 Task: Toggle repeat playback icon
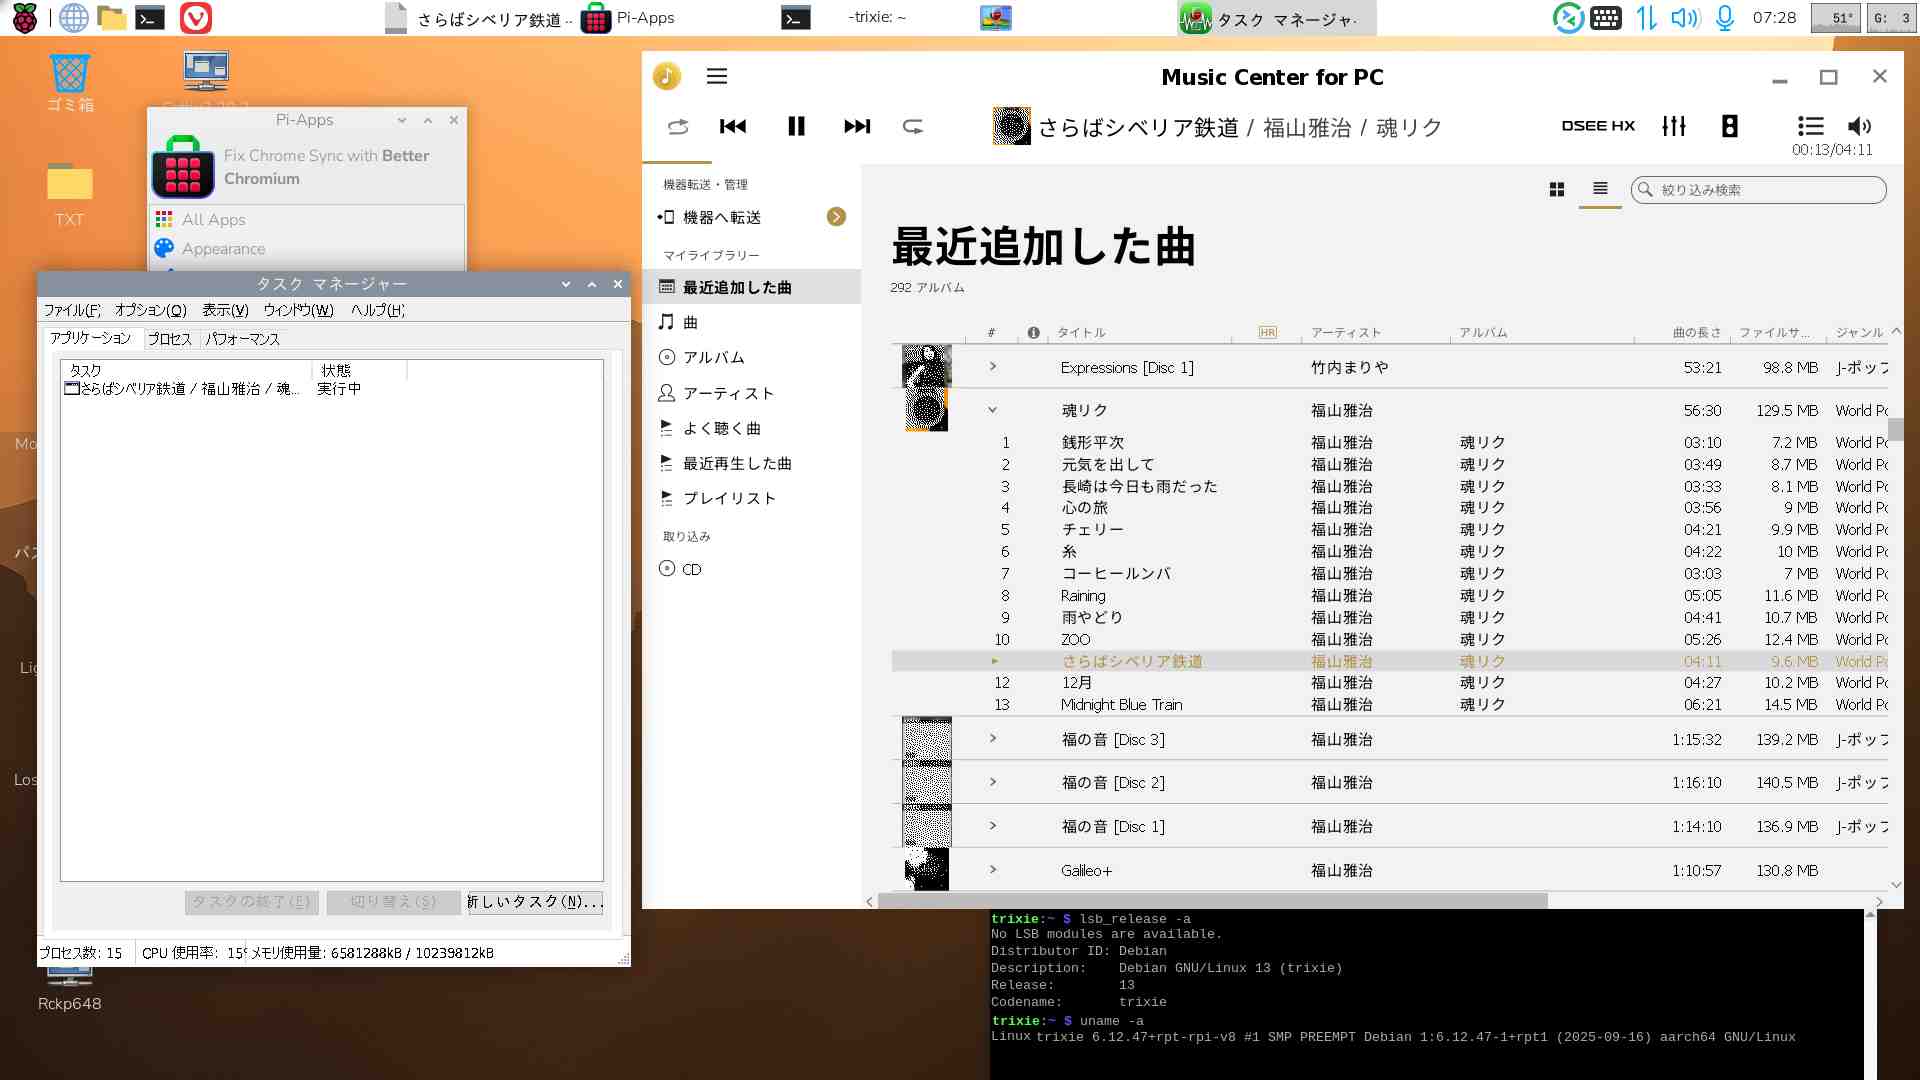click(913, 126)
